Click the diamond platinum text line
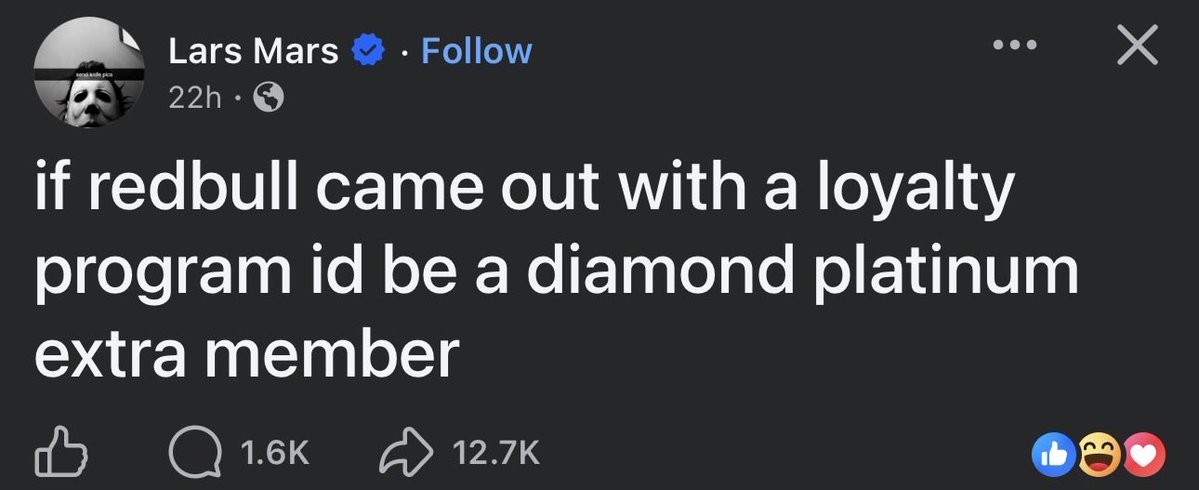Image resolution: width=1199 pixels, height=490 pixels. pos(804,272)
